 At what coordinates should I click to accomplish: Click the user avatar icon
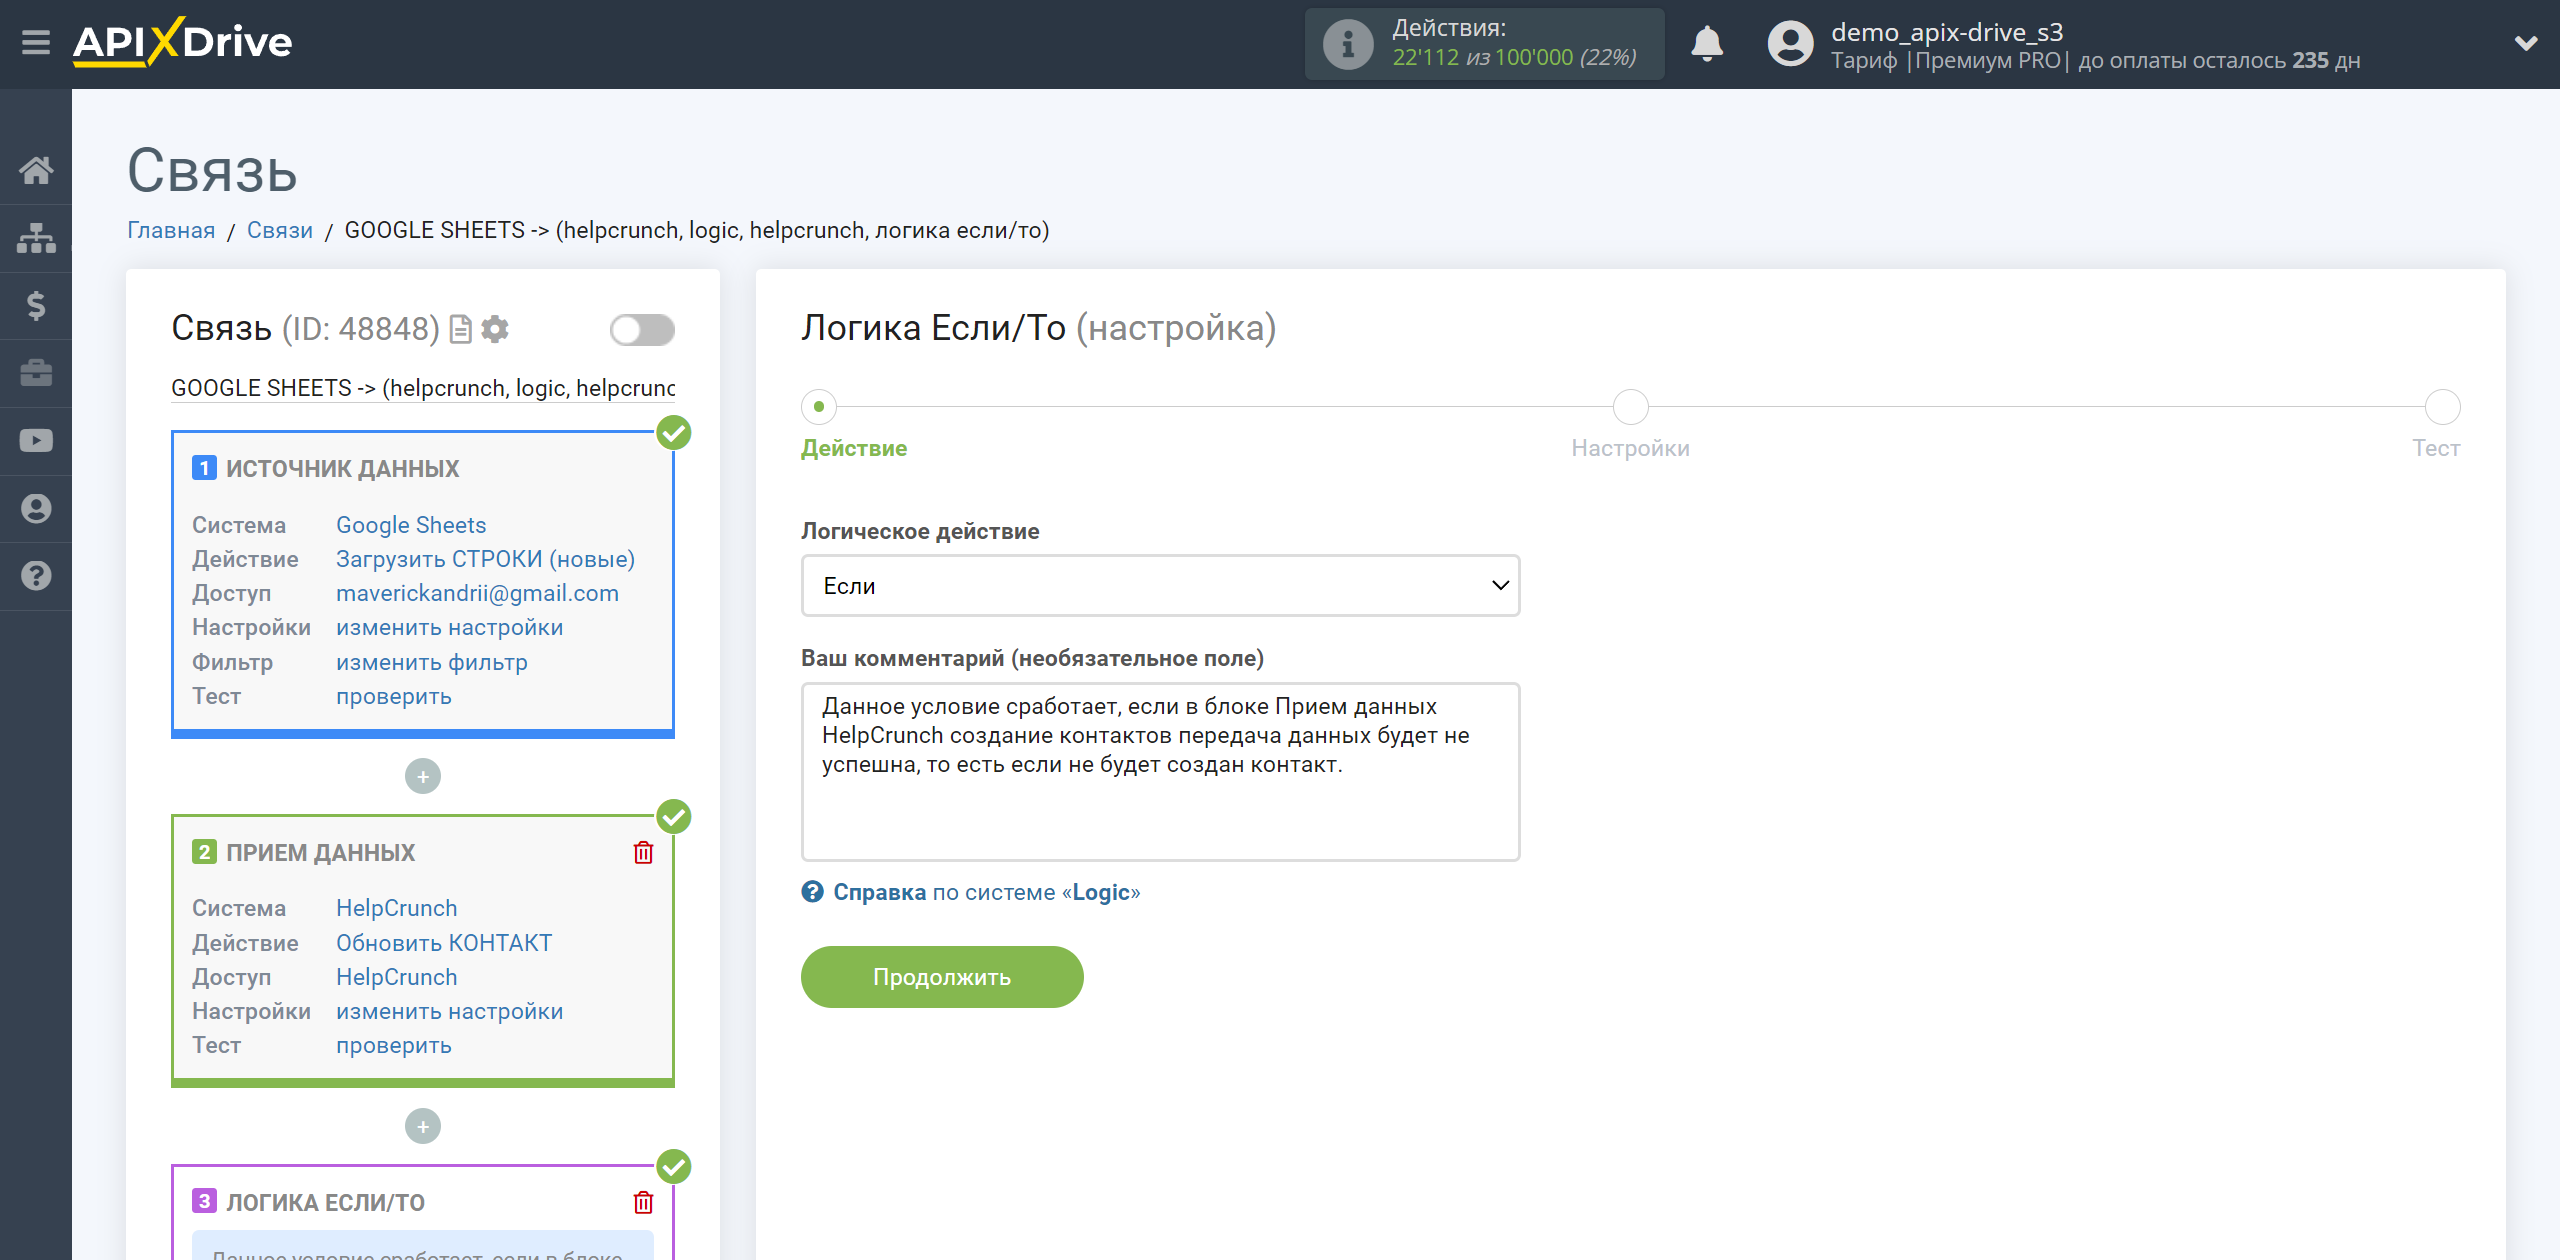pos(1790,44)
